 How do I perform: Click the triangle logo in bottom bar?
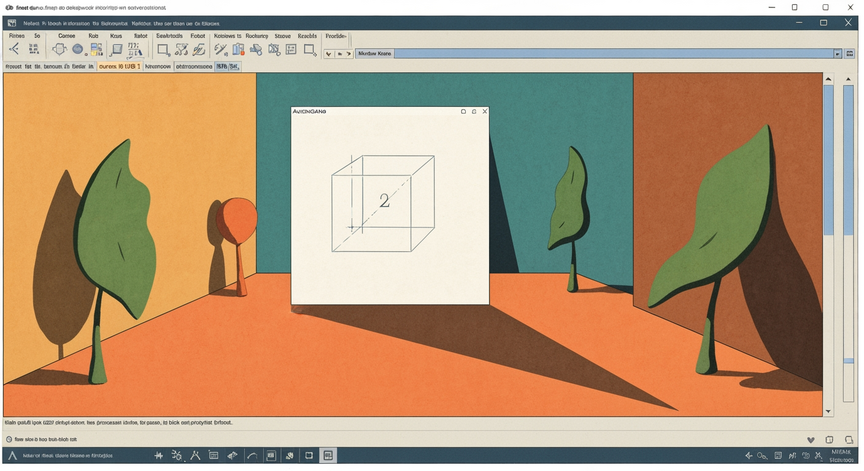(13, 456)
